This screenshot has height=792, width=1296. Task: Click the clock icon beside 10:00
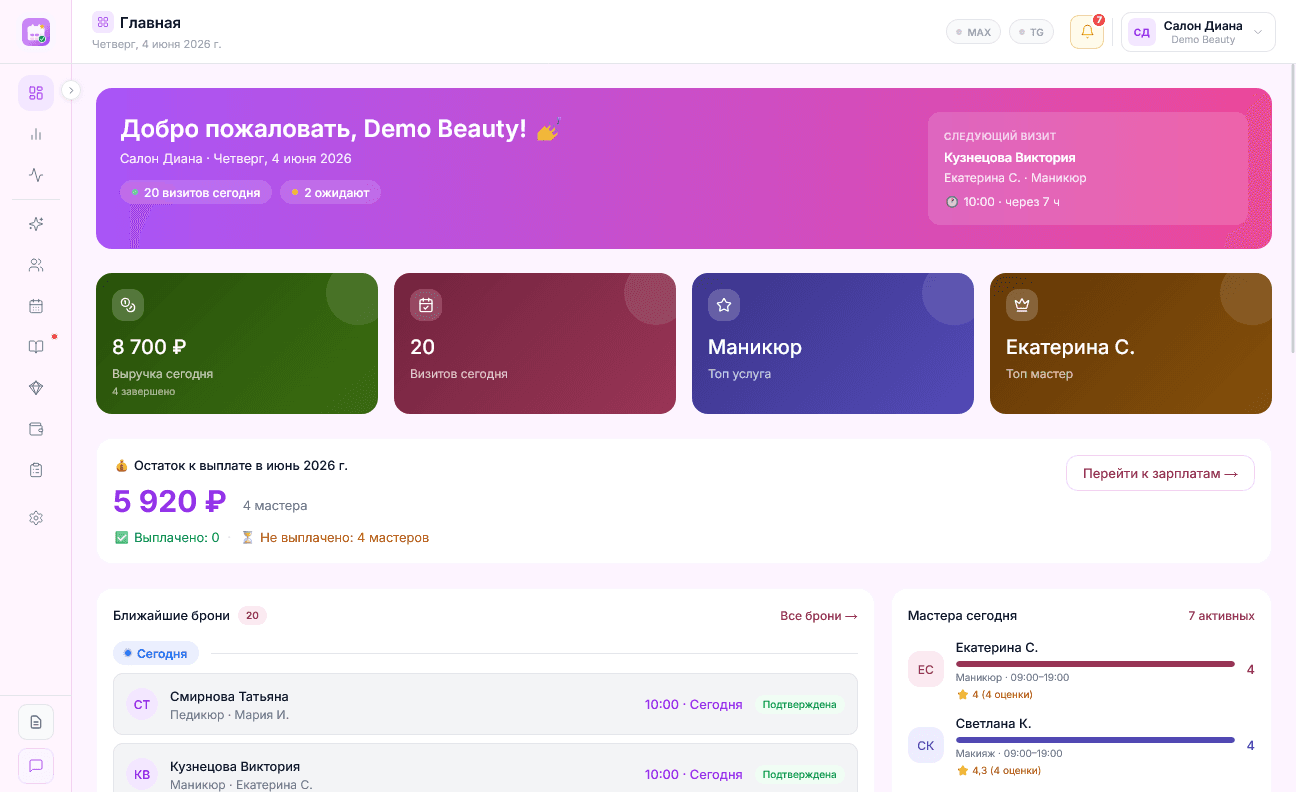tap(951, 202)
